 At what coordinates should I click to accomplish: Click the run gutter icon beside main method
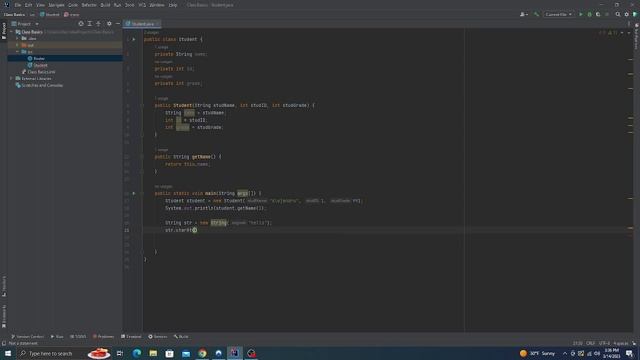pos(133,193)
